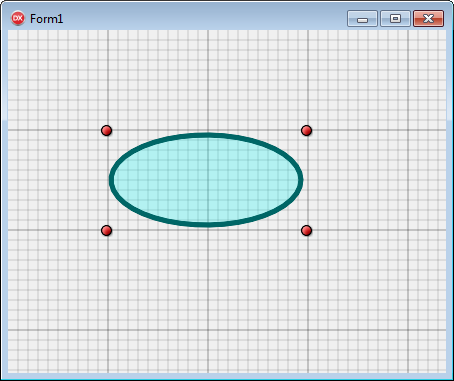This screenshot has width=454, height=381.
Task: Click the topmost point of the ellipse outline
Action: coord(206,135)
